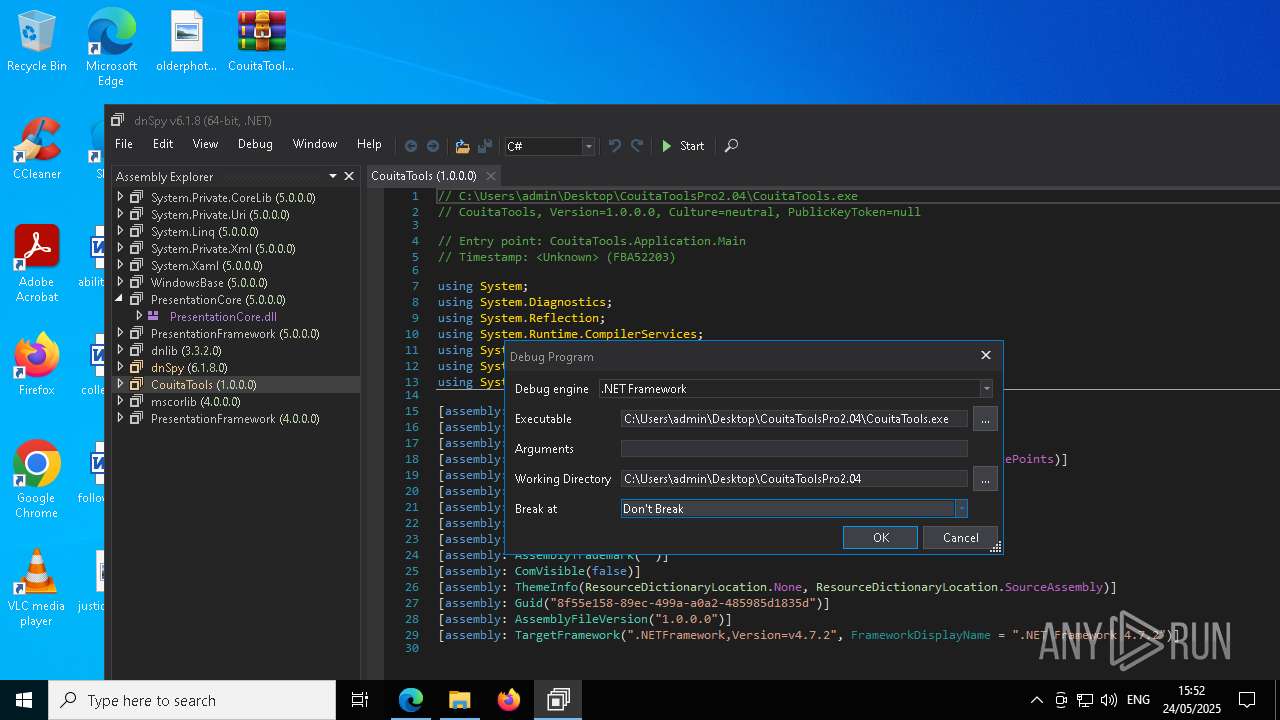The width and height of the screenshot is (1280, 720).
Task: Expand System.Private.CoreLib node
Action: (120, 198)
